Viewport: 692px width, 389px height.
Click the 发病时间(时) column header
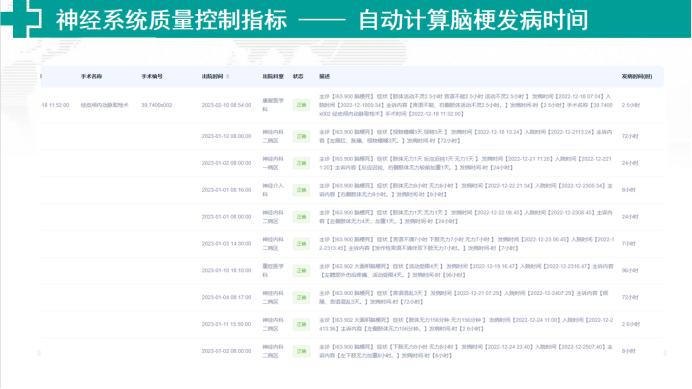pos(637,76)
